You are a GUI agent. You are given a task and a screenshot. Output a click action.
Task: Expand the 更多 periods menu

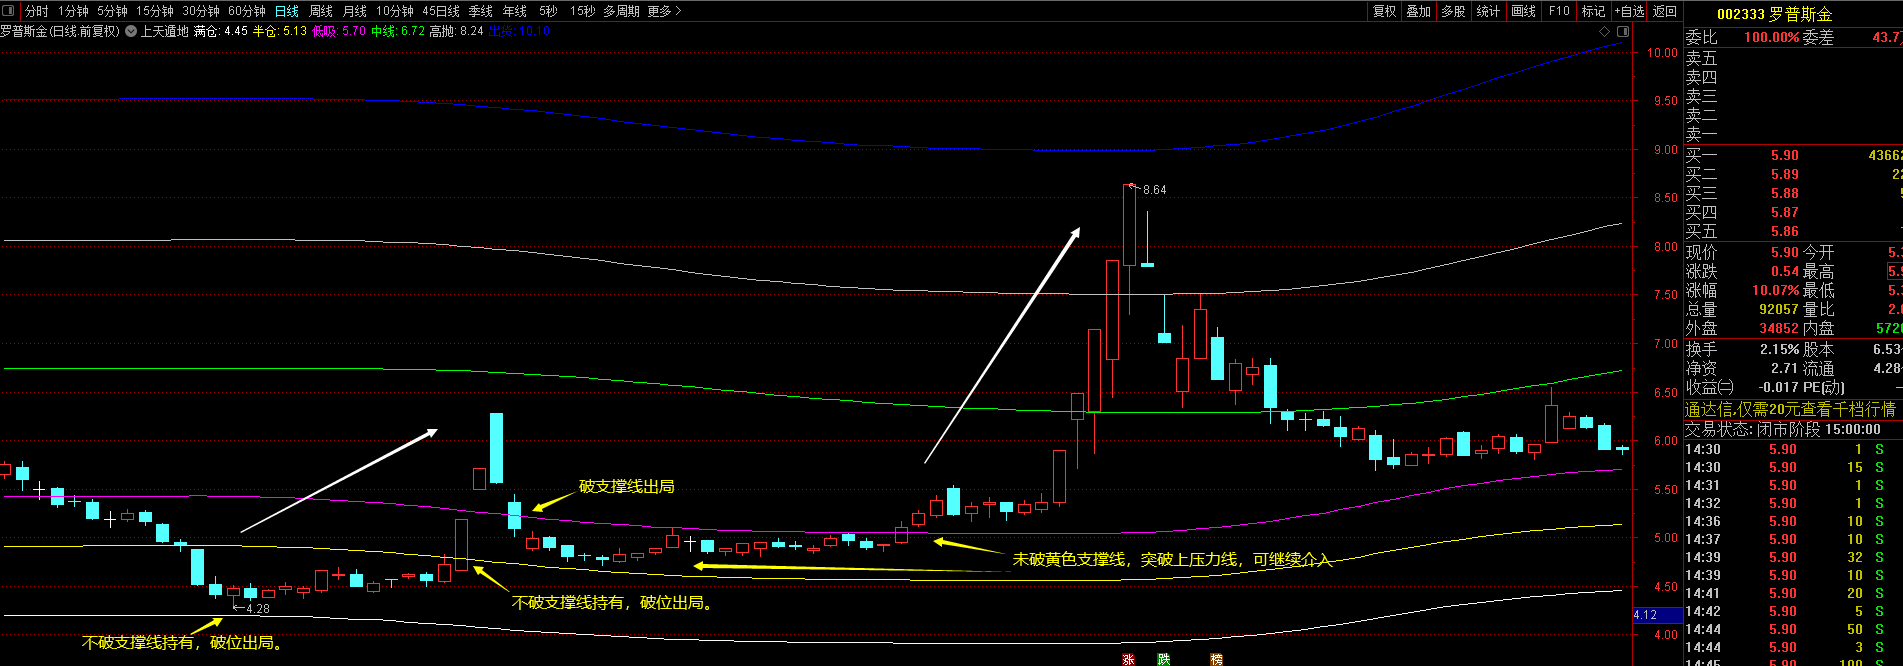pos(664,11)
